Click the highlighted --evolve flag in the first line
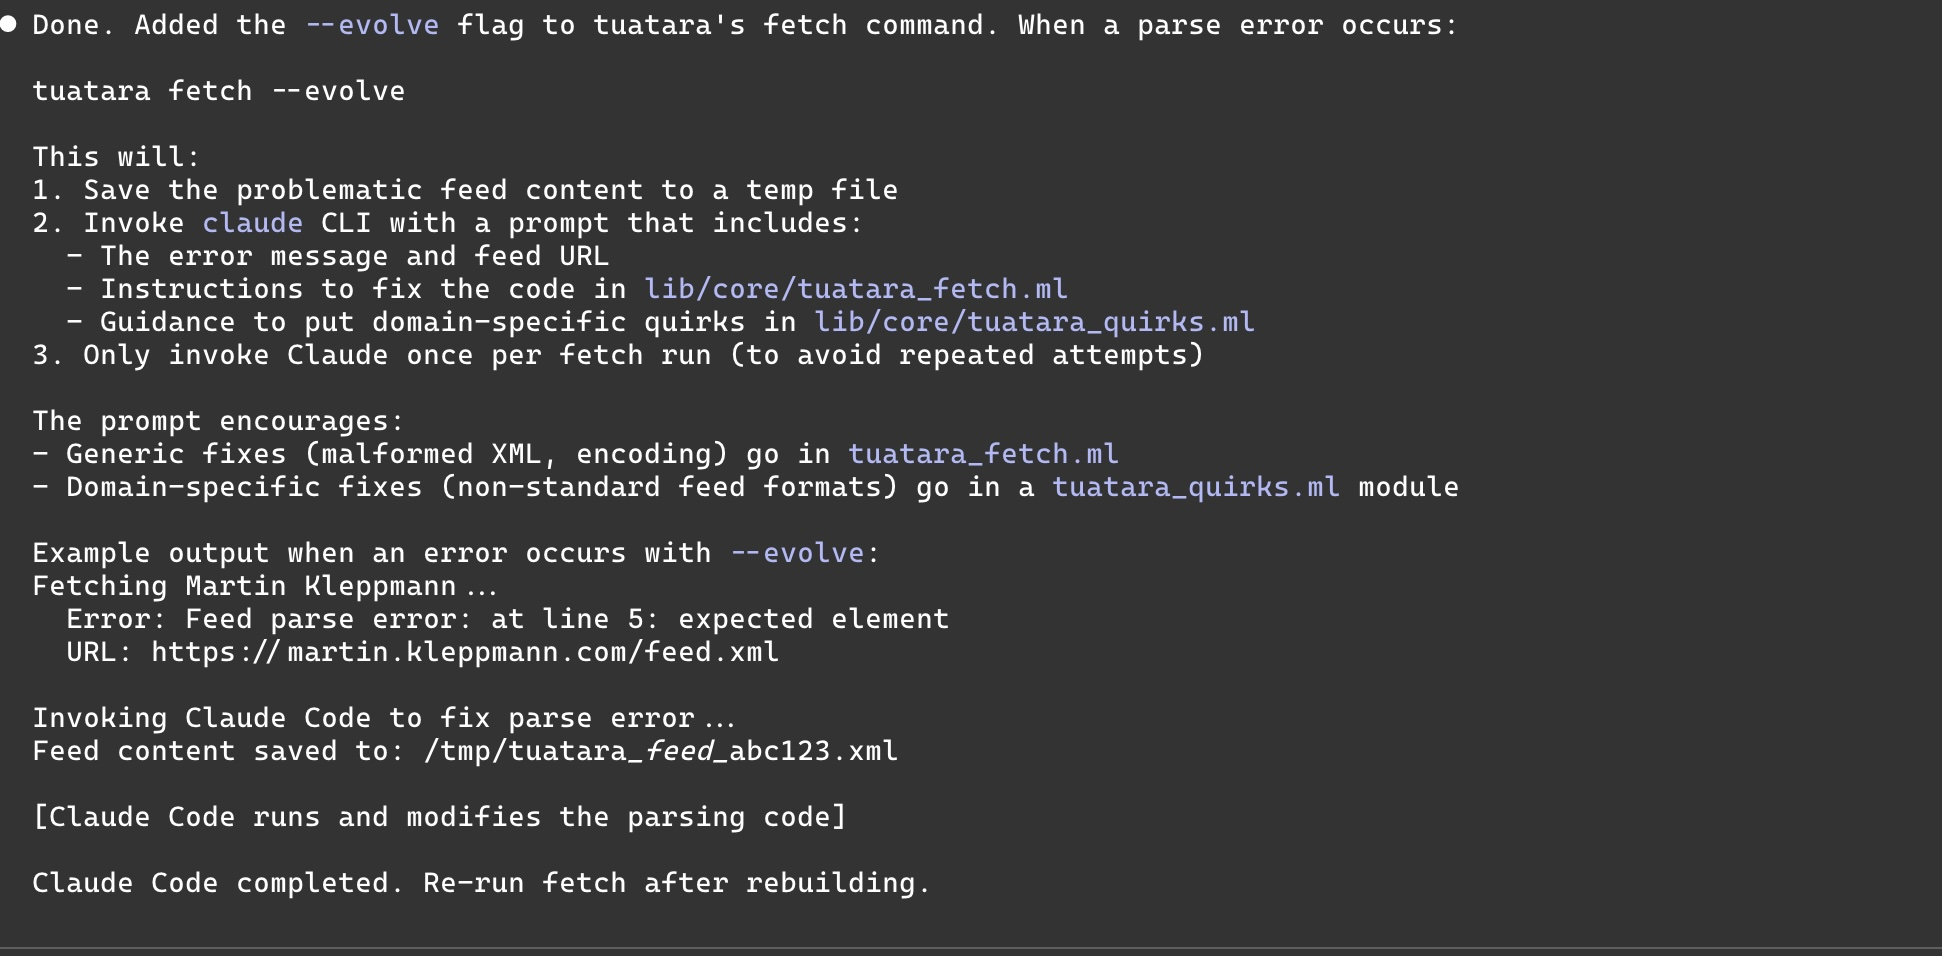This screenshot has width=1942, height=956. click(372, 25)
